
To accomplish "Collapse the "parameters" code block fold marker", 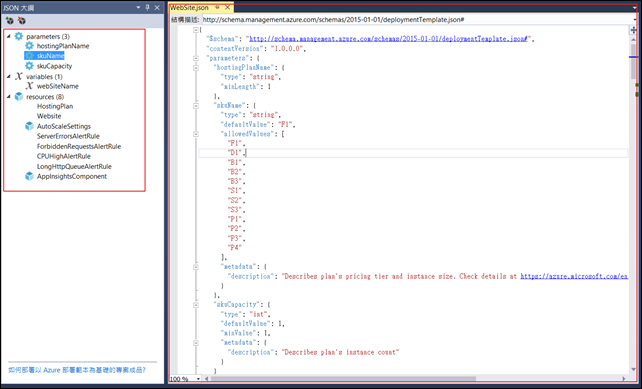I will [x=196, y=58].
